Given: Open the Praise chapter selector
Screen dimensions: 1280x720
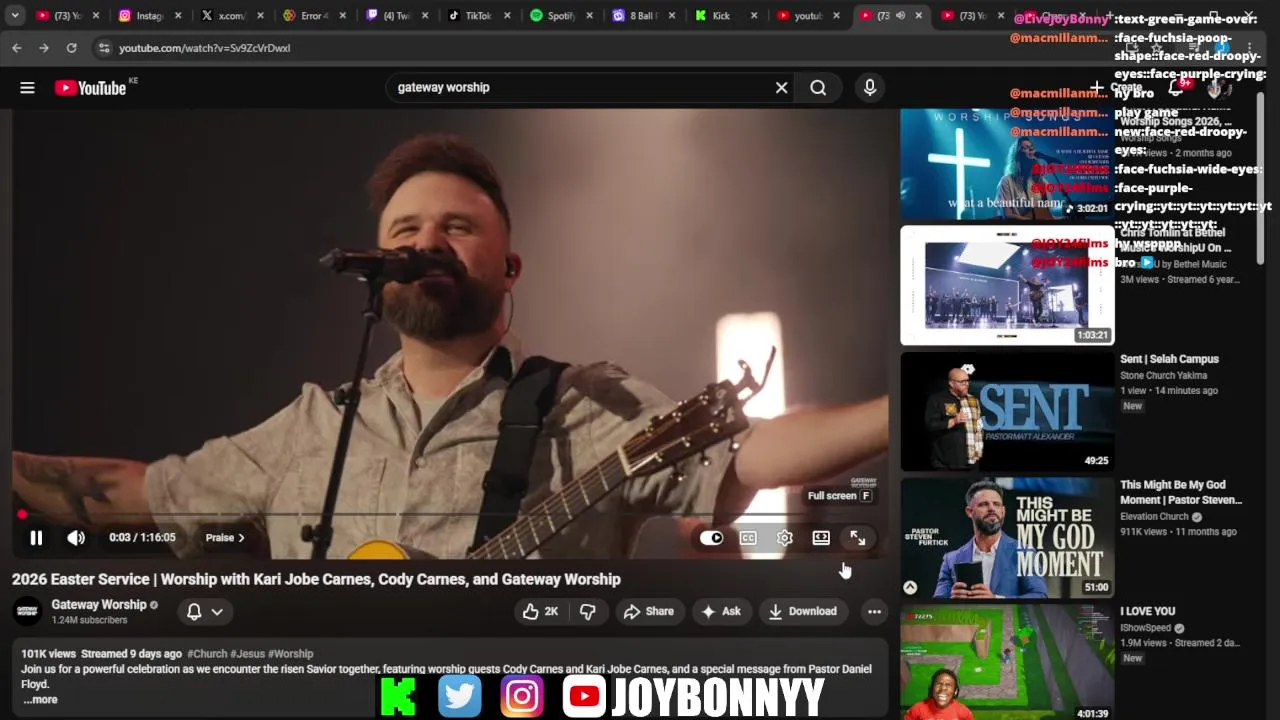Looking at the screenshot, I should pyautogui.click(x=224, y=538).
